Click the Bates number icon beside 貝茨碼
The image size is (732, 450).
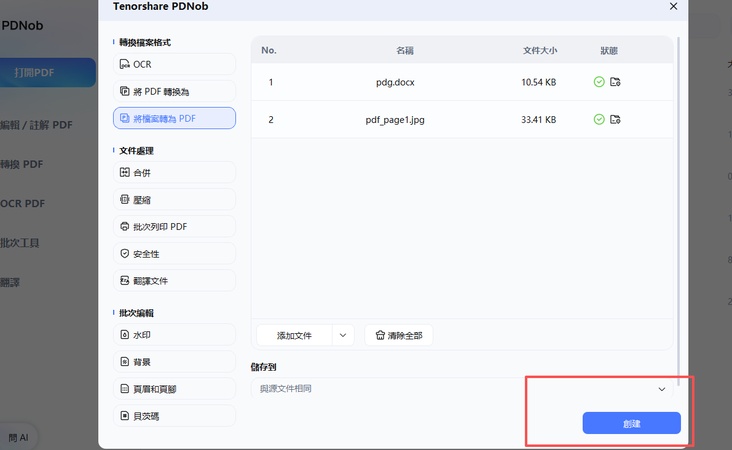coord(125,415)
